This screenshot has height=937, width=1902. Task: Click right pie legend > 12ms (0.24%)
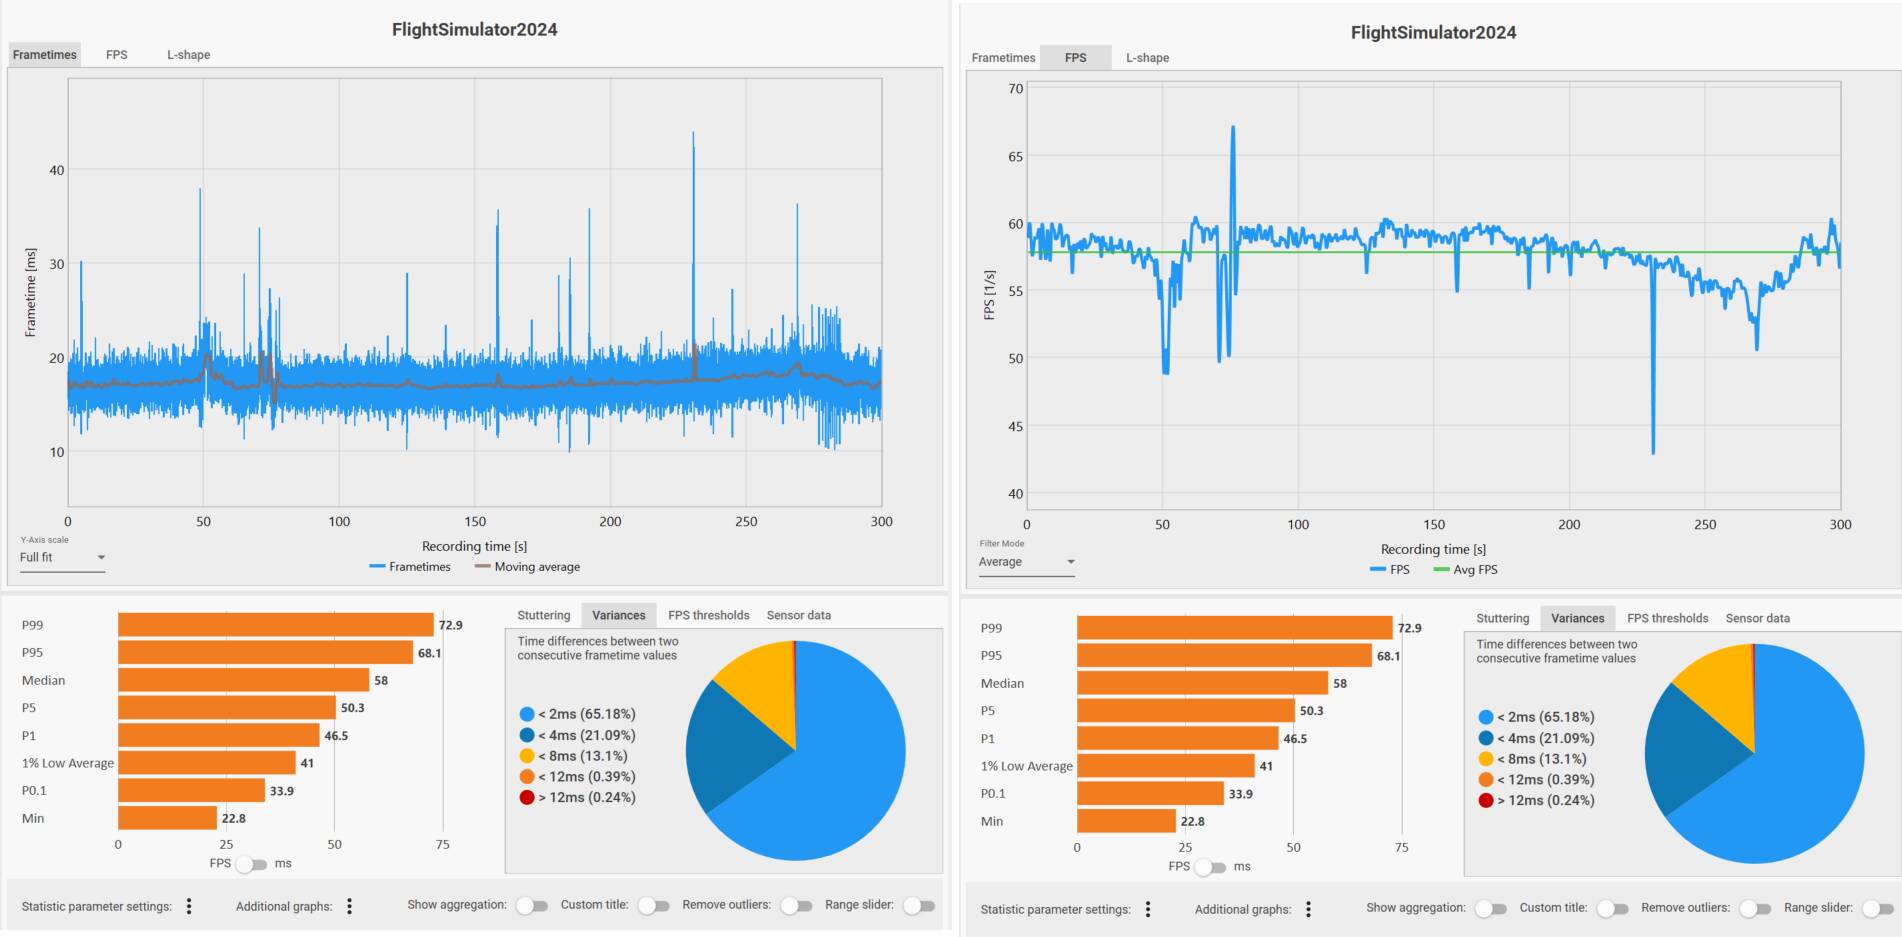pyautogui.click(x=1536, y=801)
